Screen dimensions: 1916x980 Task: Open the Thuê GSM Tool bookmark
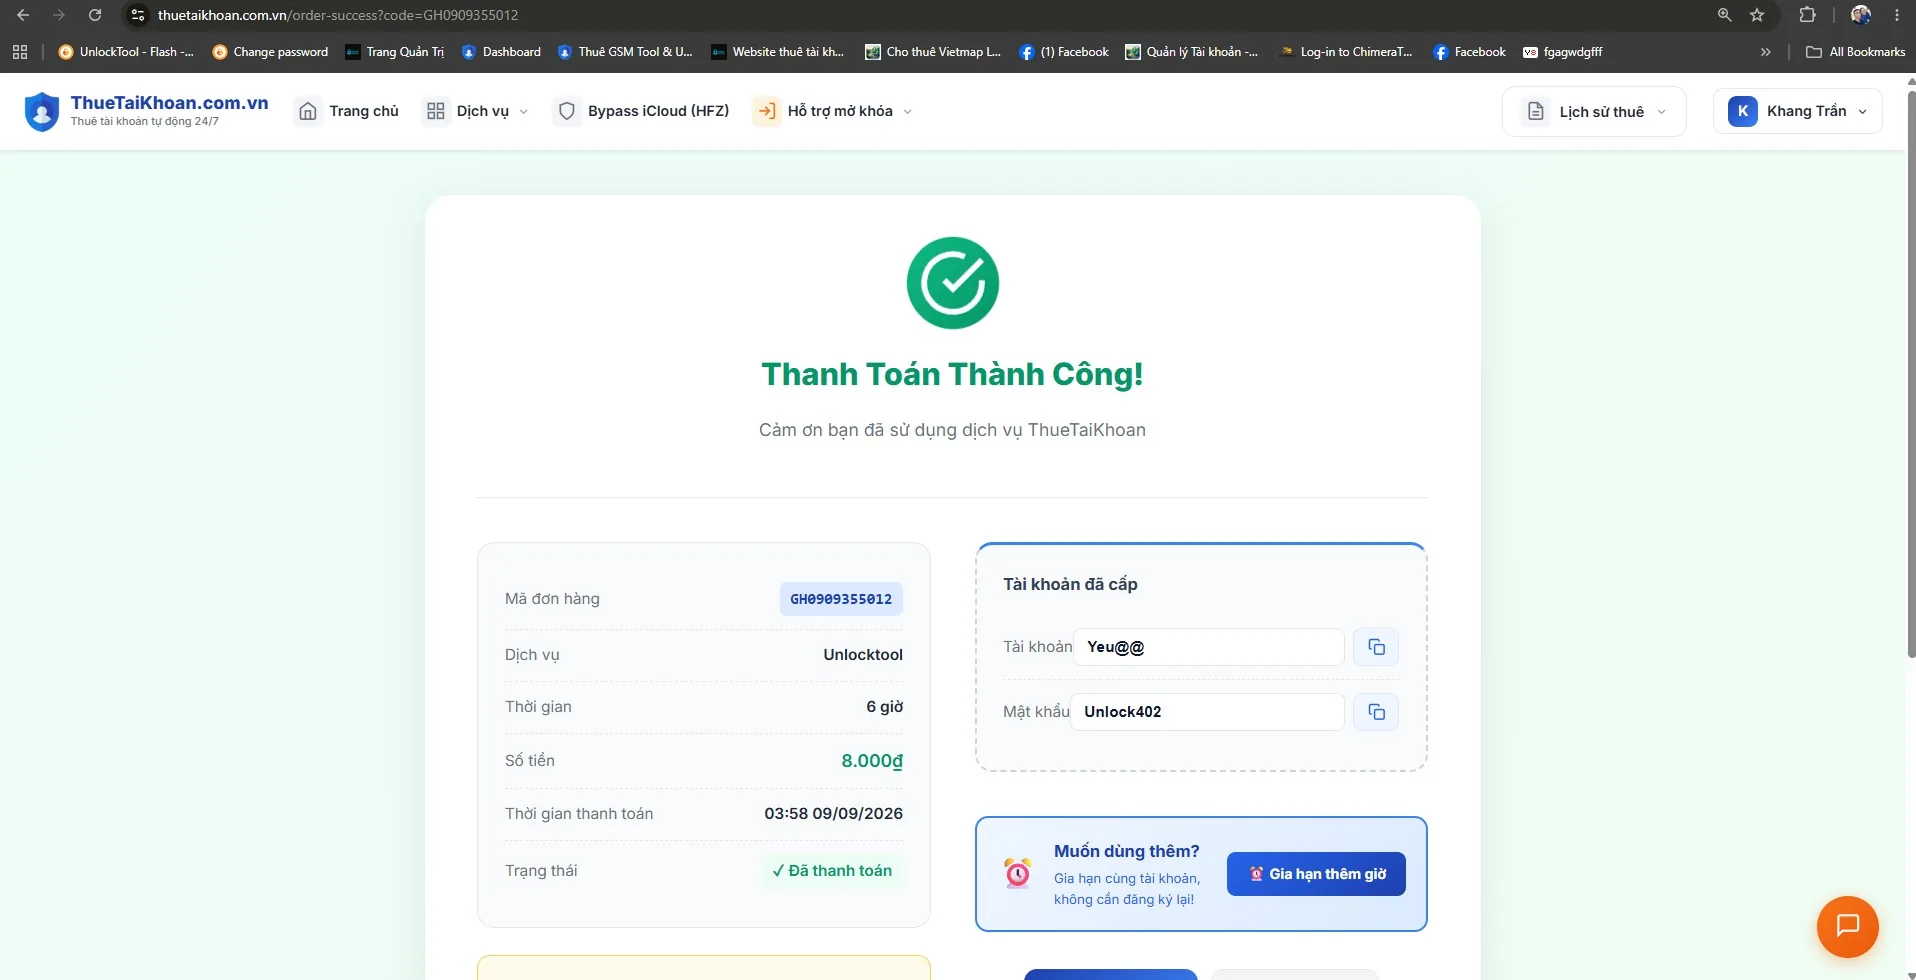click(625, 52)
